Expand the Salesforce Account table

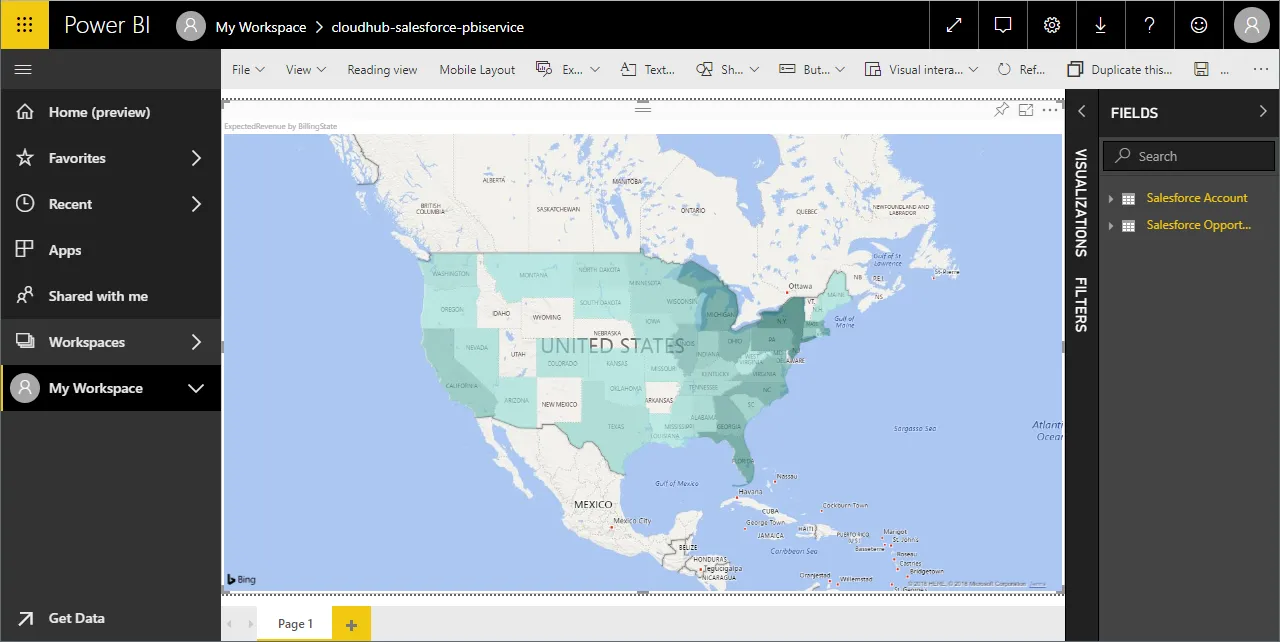[1111, 198]
